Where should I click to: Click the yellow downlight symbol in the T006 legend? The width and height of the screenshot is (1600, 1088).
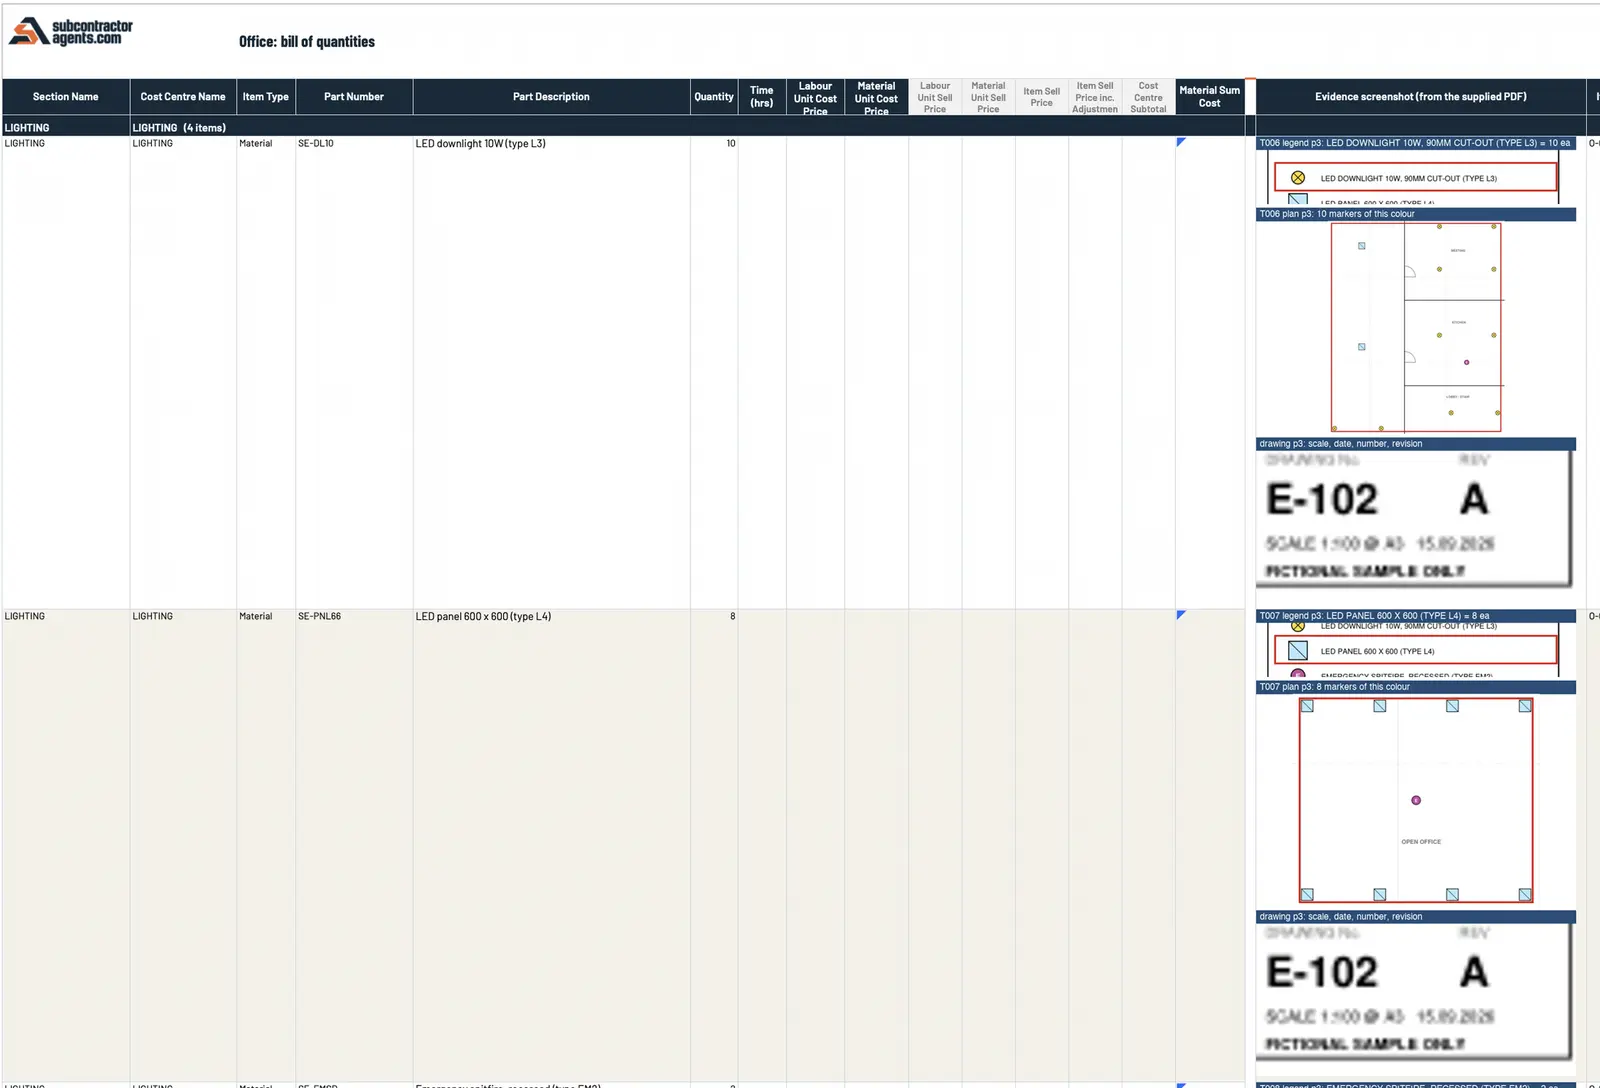coord(1298,178)
